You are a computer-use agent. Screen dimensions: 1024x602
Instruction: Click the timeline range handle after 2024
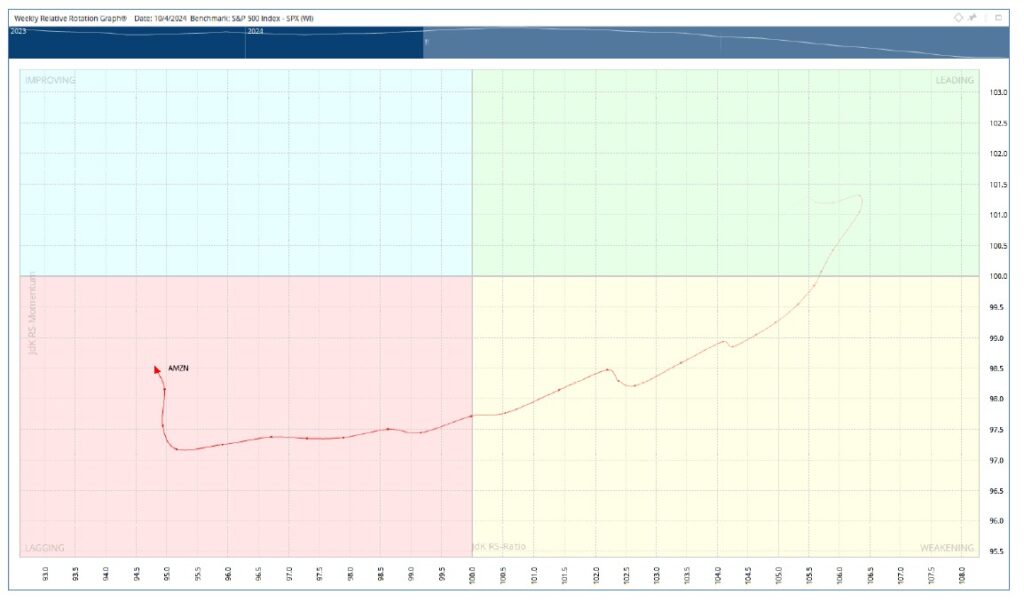425,42
